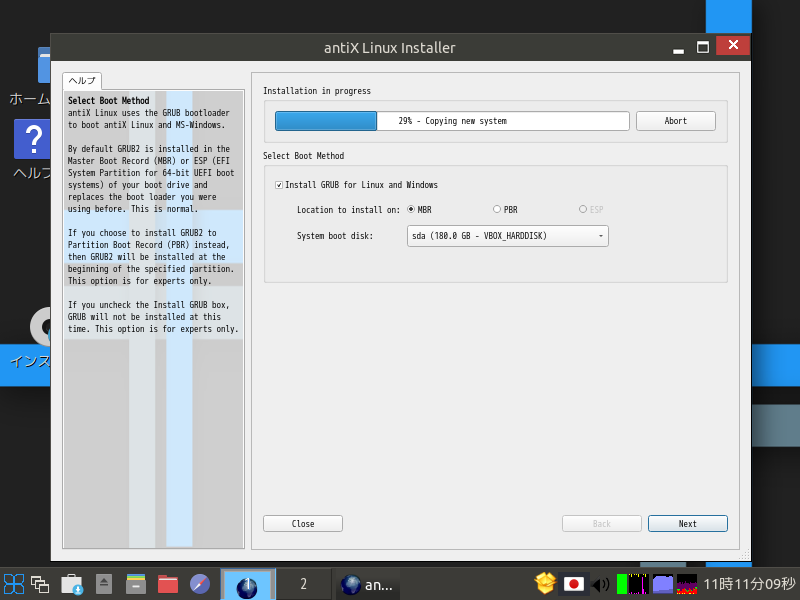Click the 'Location to install on:' label

pyautogui.click(x=348, y=210)
